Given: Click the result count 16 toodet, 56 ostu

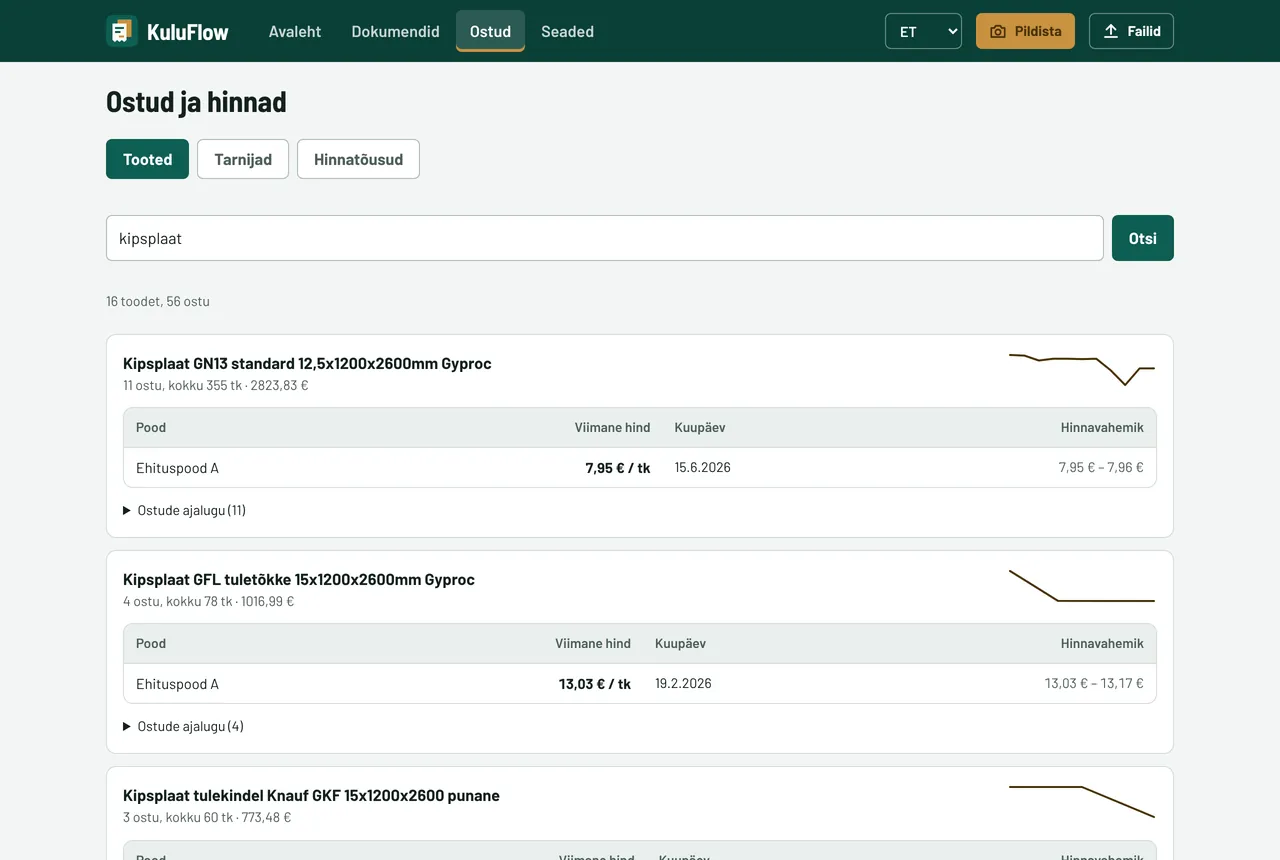Looking at the screenshot, I should [x=158, y=301].
